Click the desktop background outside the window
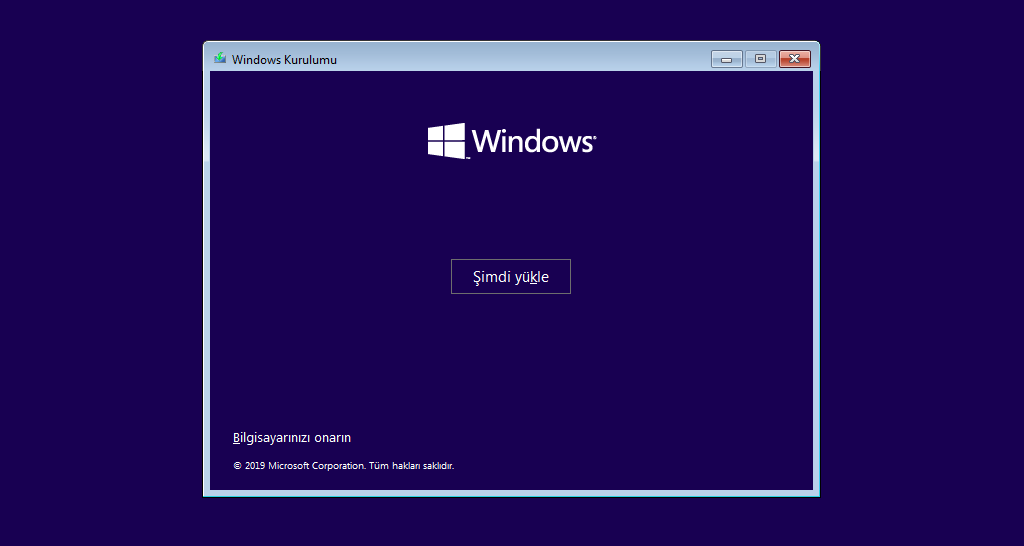Image resolution: width=1024 pixels, height=546 pixels. pyautogui.click(x=100, y=300)
